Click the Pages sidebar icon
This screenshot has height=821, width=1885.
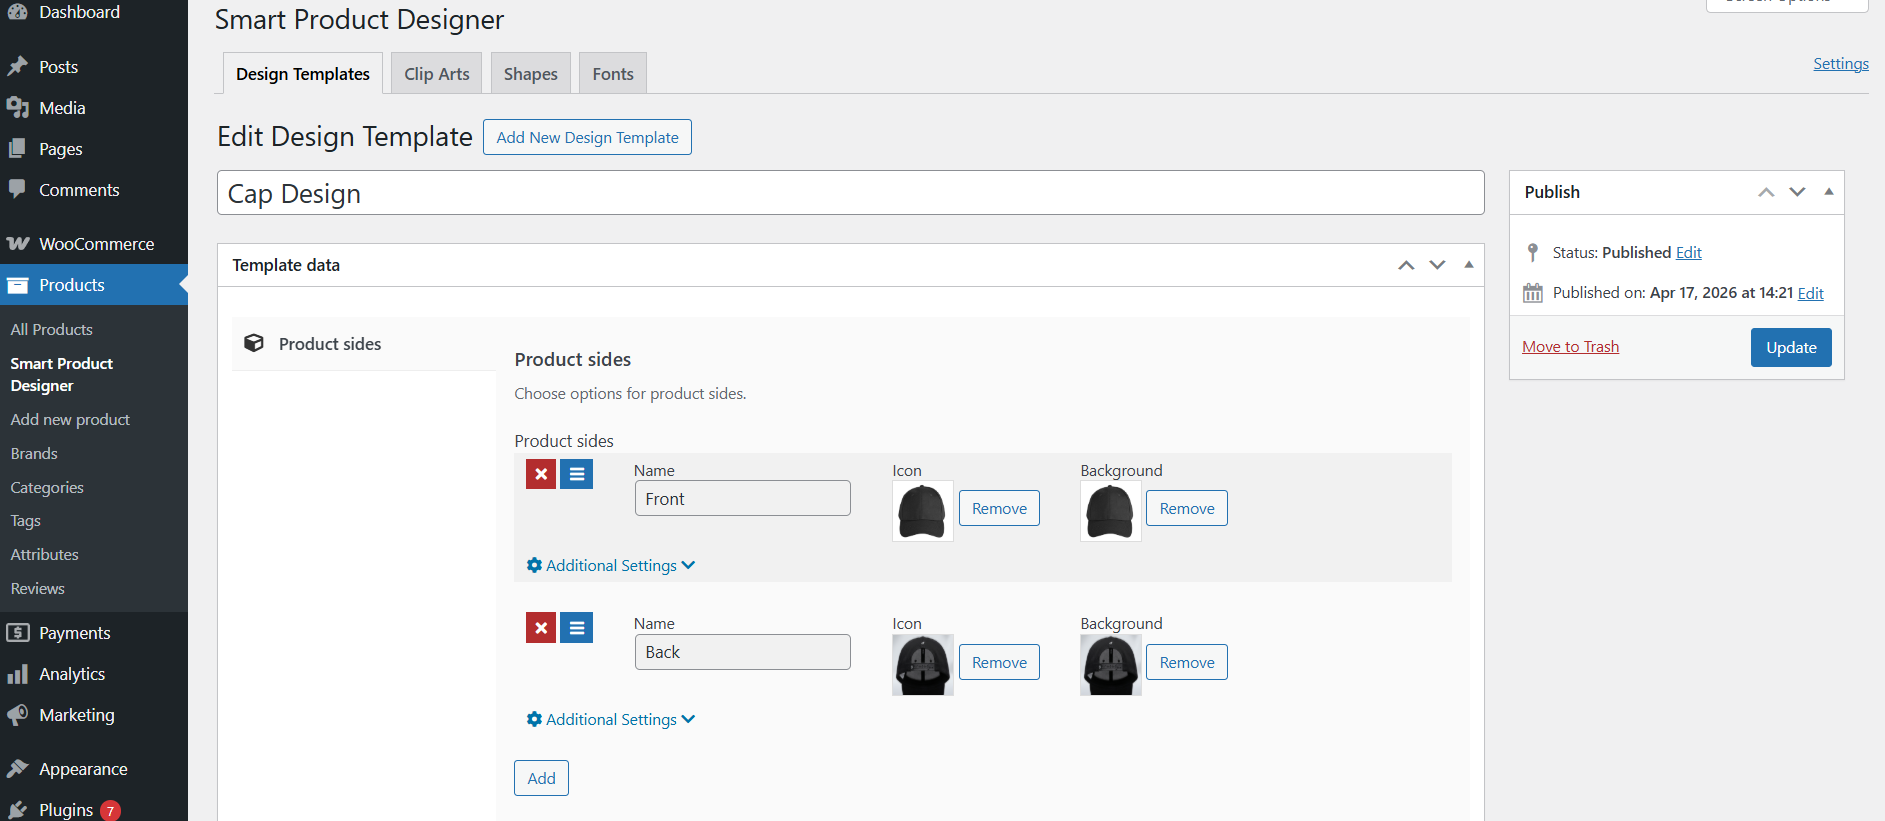point(17,148)
